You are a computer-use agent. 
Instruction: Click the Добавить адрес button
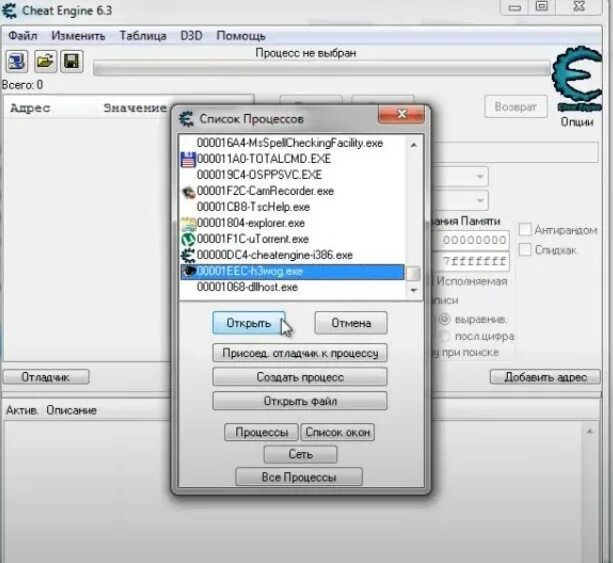(545, 377)
